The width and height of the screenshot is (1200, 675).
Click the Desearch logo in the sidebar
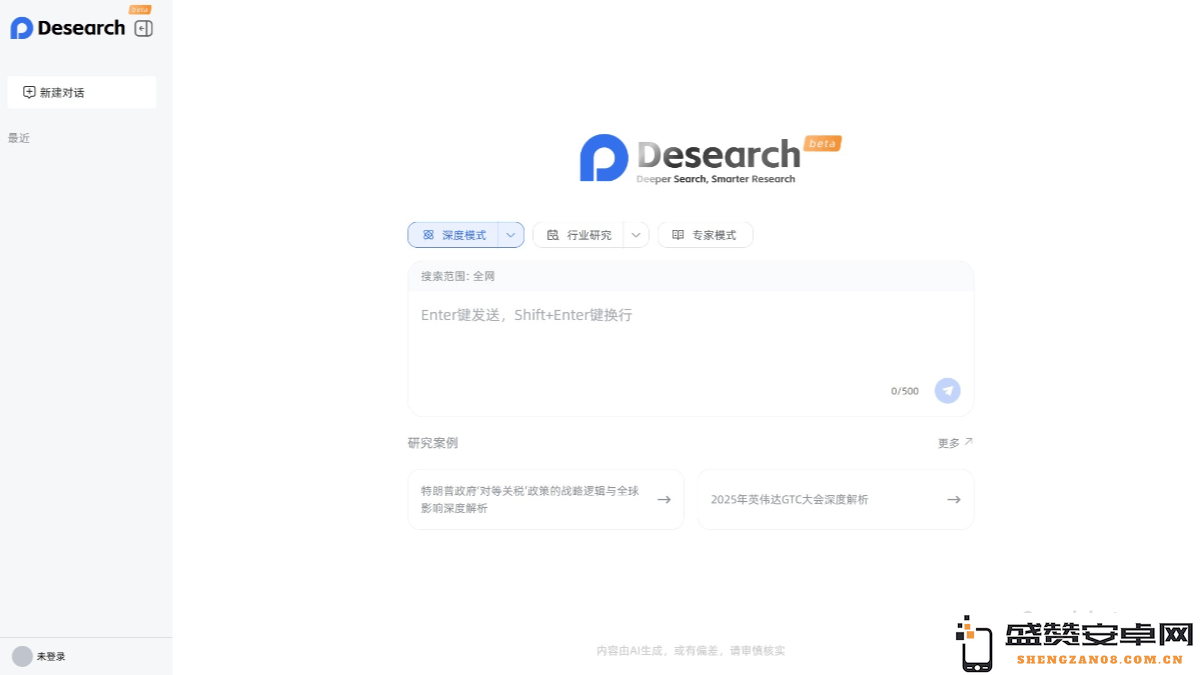click(x=68, y=28)
